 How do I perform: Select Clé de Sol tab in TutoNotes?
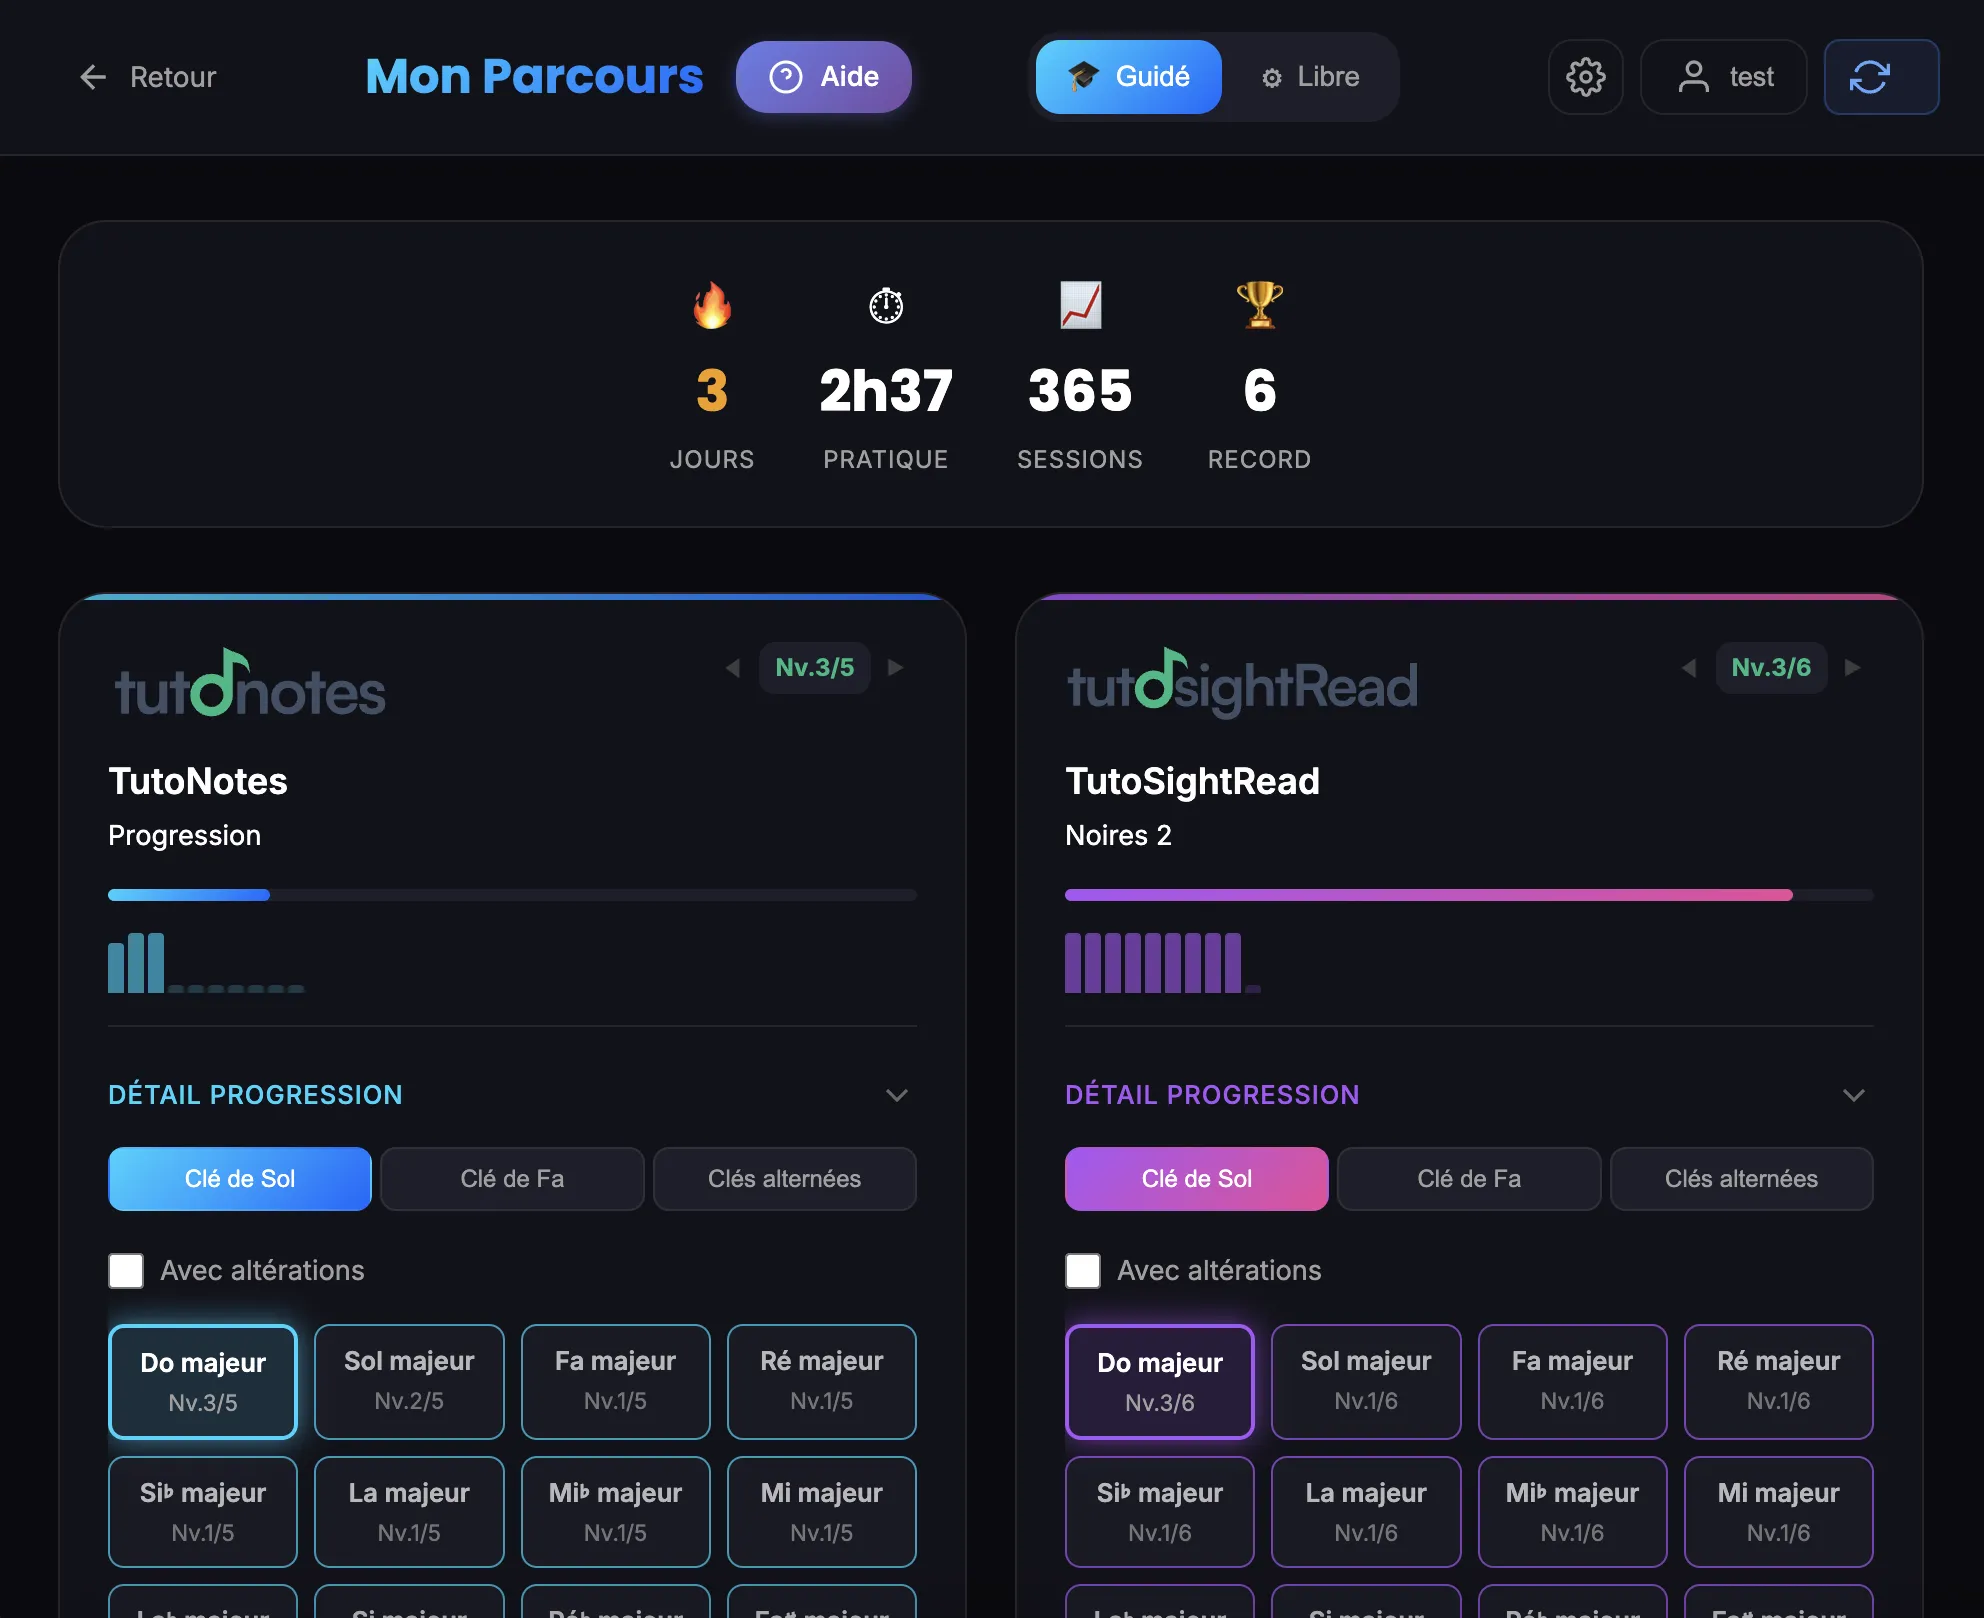(x=240, y=1179)
